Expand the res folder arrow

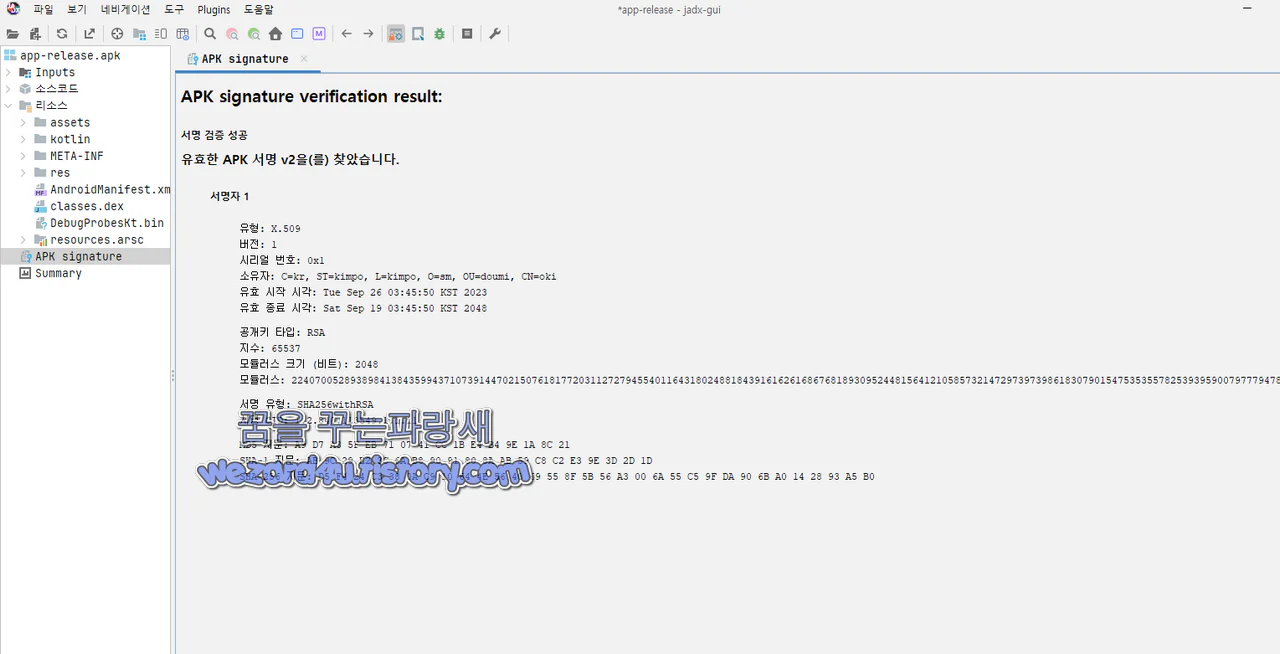pos(23,173)
